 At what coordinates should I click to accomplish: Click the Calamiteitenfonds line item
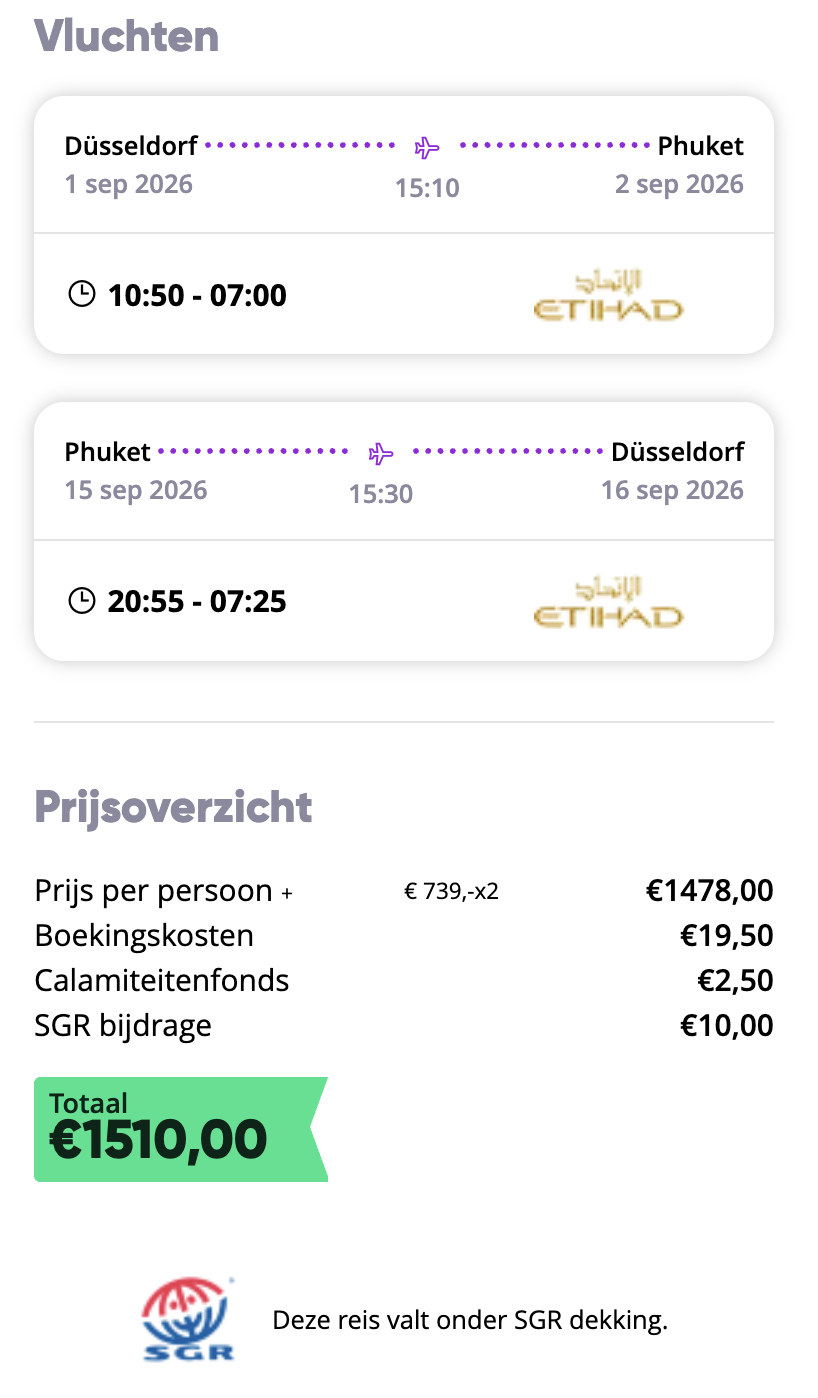tap(162, 980)
